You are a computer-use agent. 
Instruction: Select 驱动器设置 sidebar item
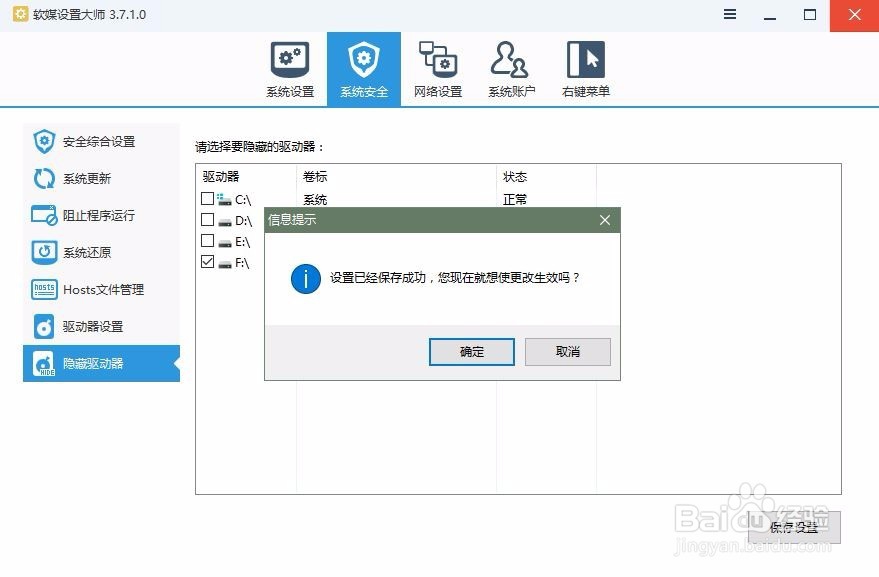coord(101,326)
